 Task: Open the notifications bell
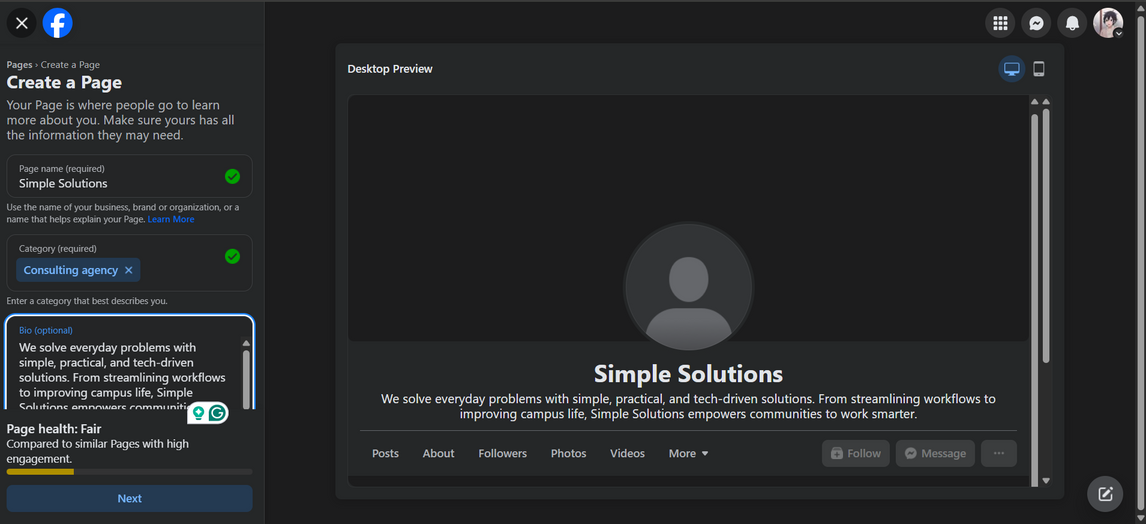[1072, 23]
